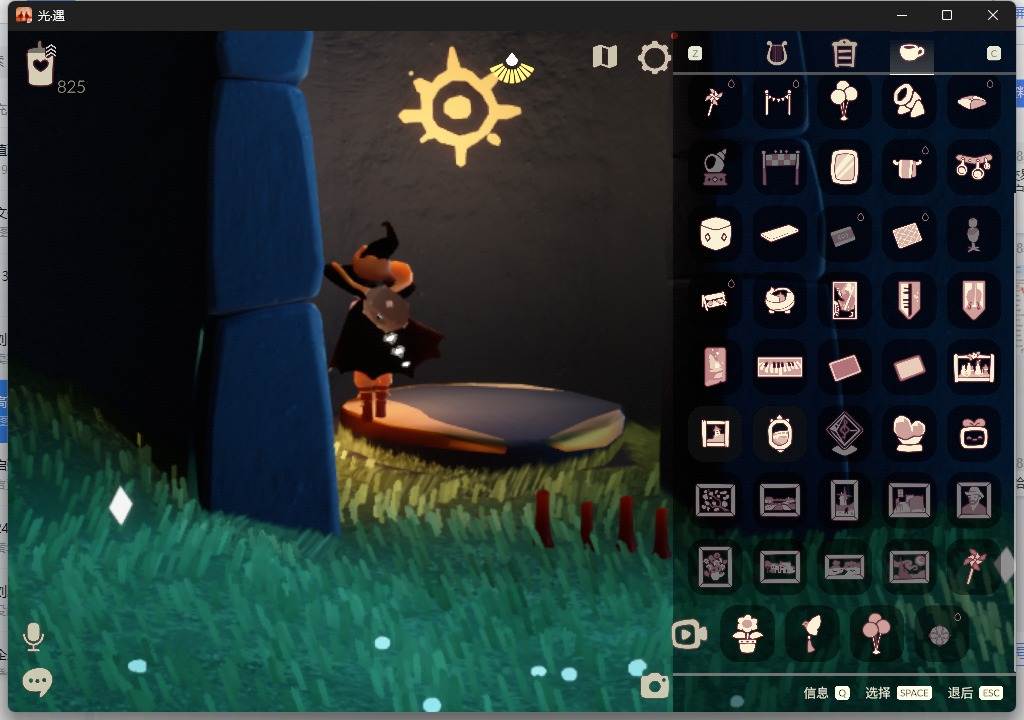Viewport: 1024px width, 720px height.
Task: Open the map icon
Action: [605, 57]
